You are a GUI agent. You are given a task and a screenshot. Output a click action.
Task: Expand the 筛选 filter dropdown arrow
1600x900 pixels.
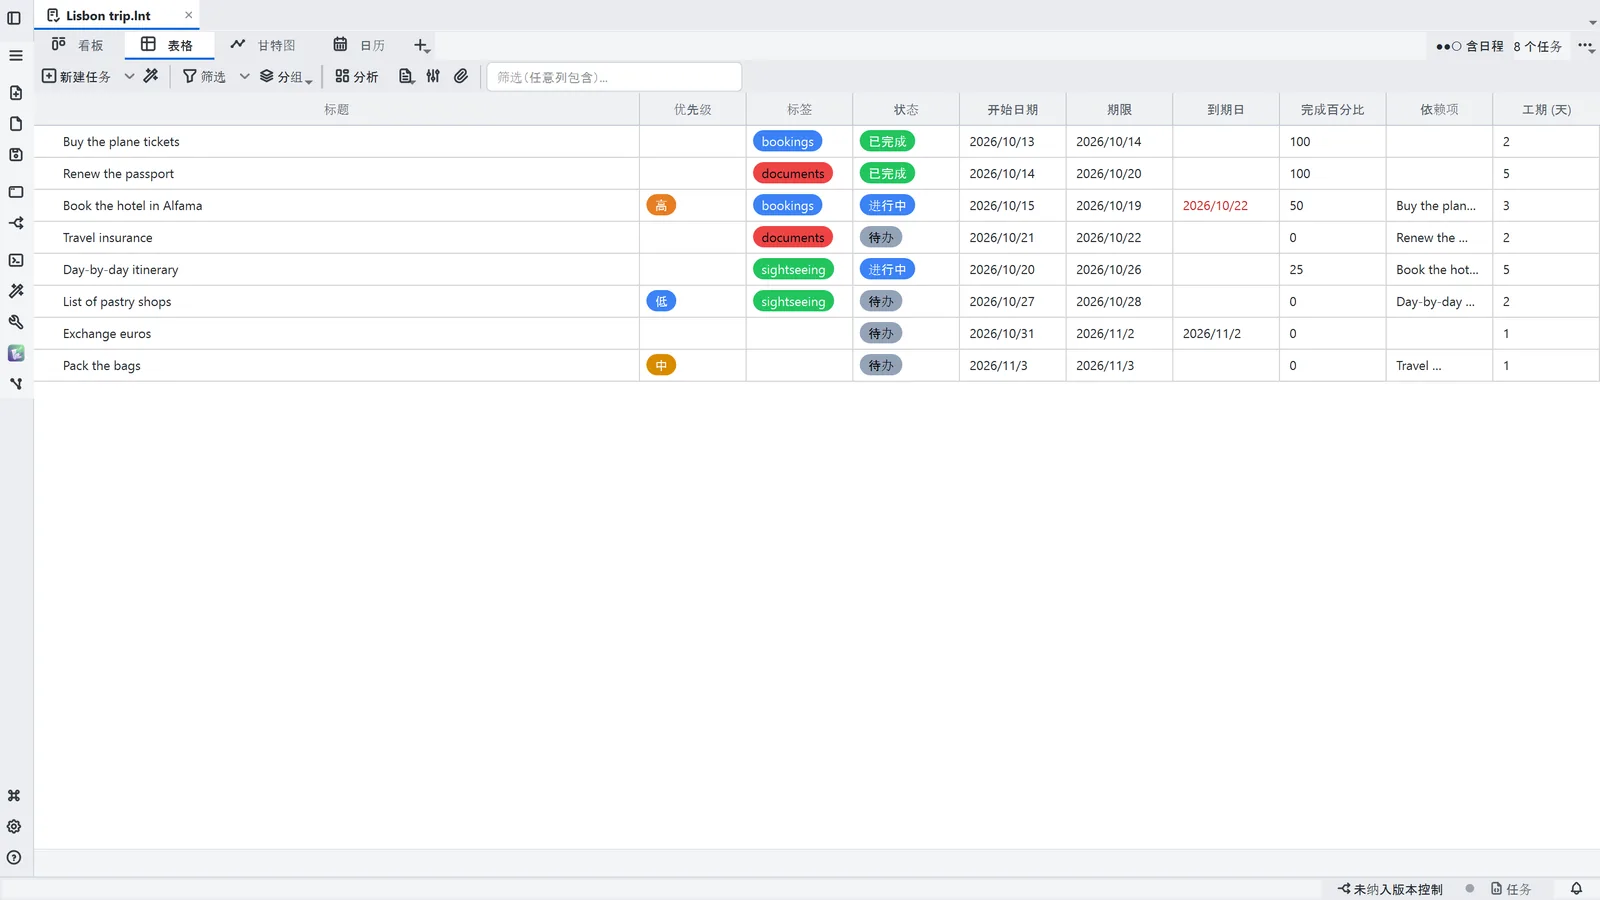244,76
